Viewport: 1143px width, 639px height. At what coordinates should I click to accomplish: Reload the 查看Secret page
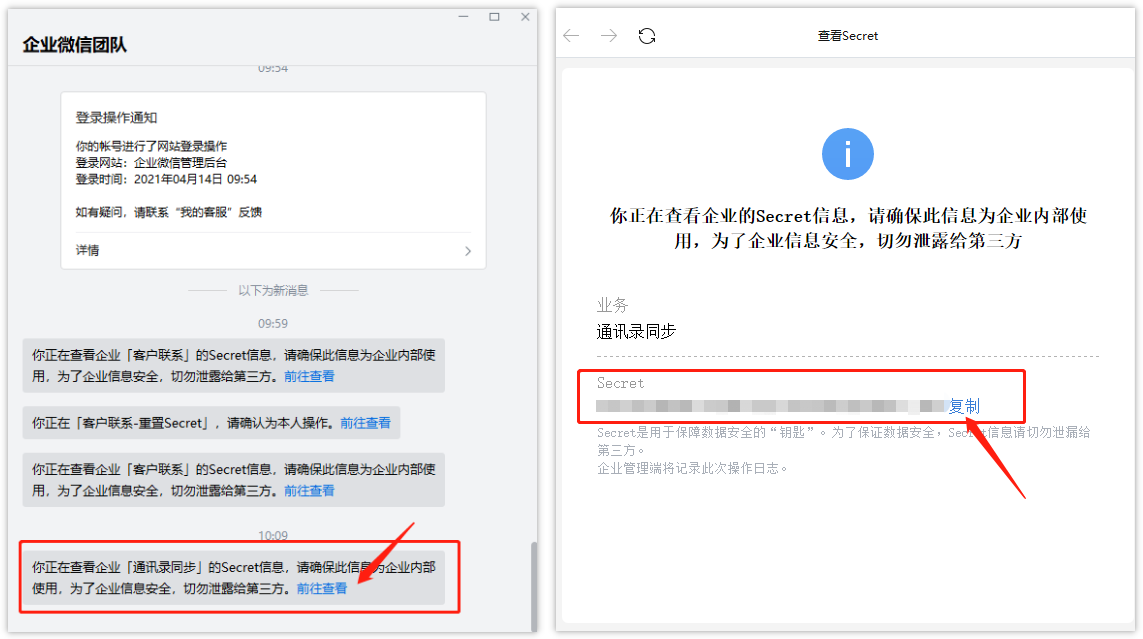coord(647,36)
